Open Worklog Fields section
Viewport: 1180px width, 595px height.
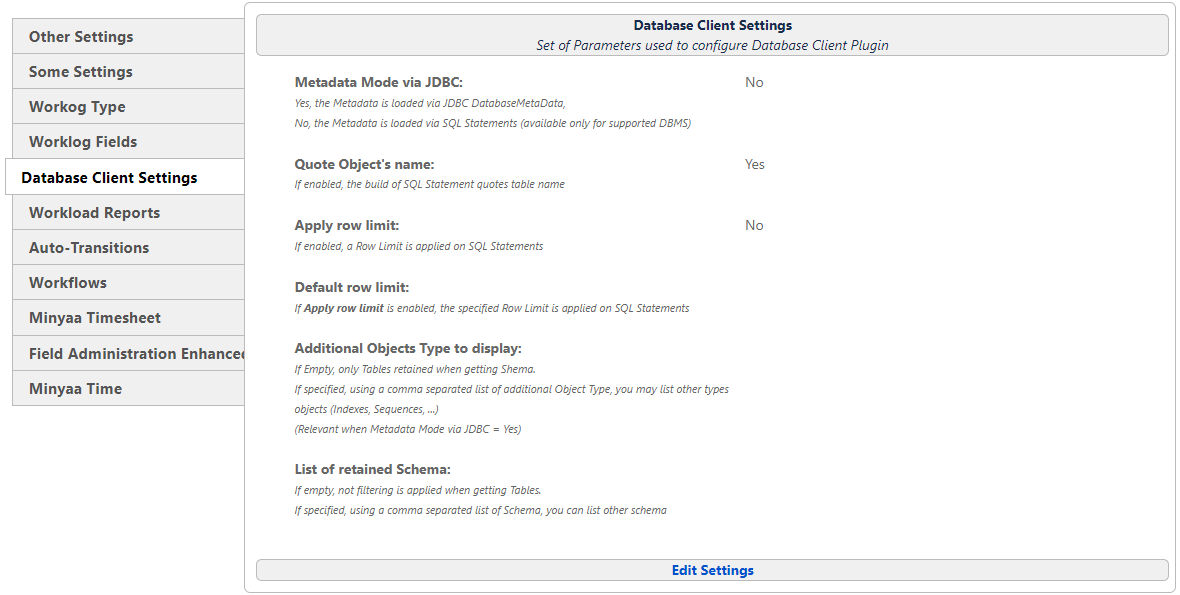coord(83,142)
